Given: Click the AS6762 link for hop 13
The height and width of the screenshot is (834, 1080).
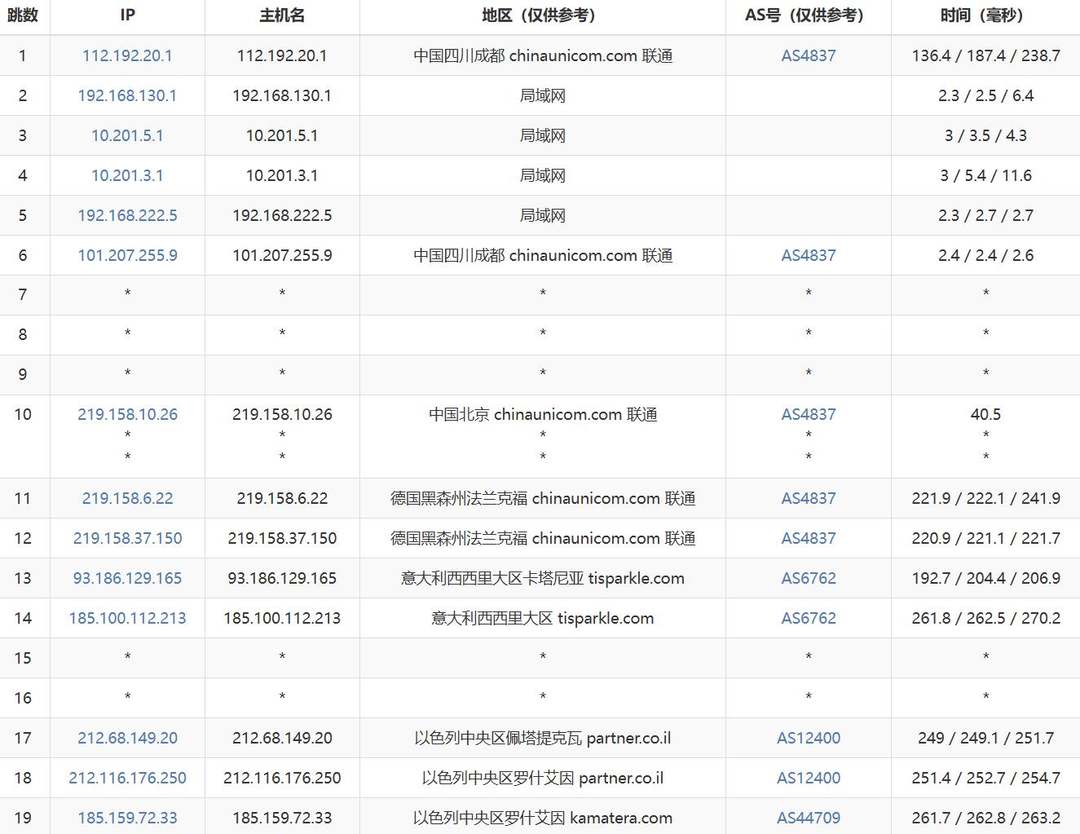Looking at the screenshot, I should [808, 578].
